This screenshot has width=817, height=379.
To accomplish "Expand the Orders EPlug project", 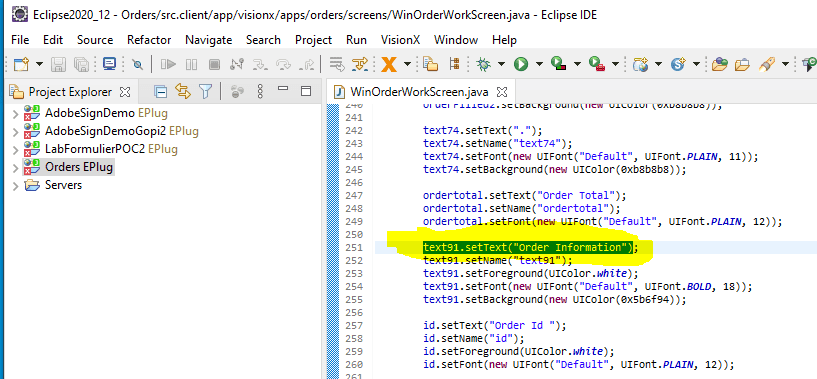I will click(15, 168).
